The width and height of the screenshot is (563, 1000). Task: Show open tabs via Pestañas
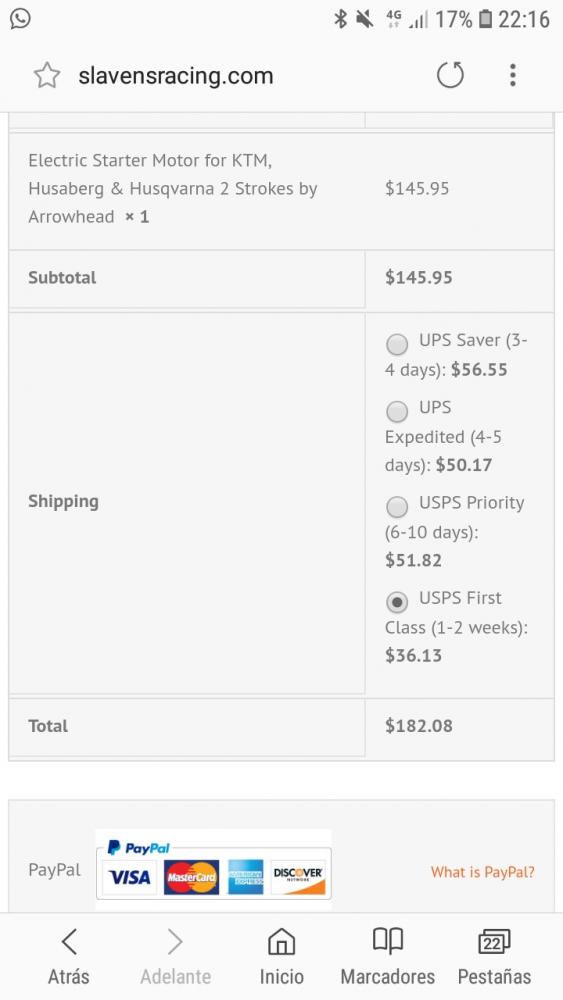494,957
